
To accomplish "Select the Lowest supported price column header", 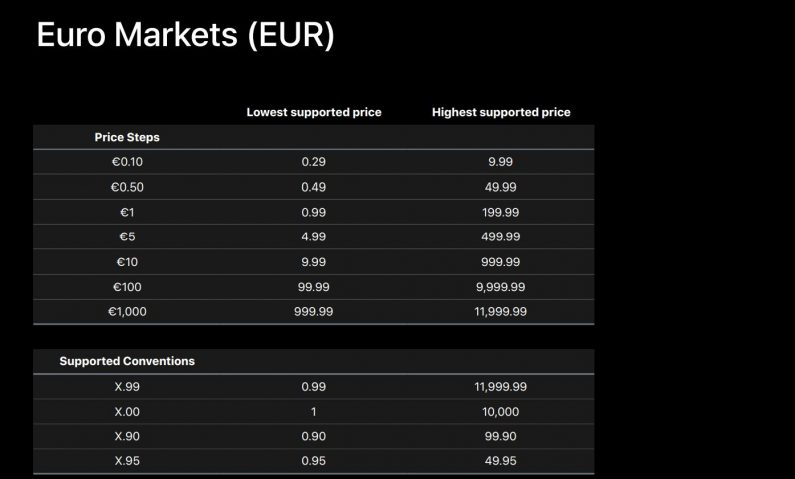I will [x=313, y=112].
